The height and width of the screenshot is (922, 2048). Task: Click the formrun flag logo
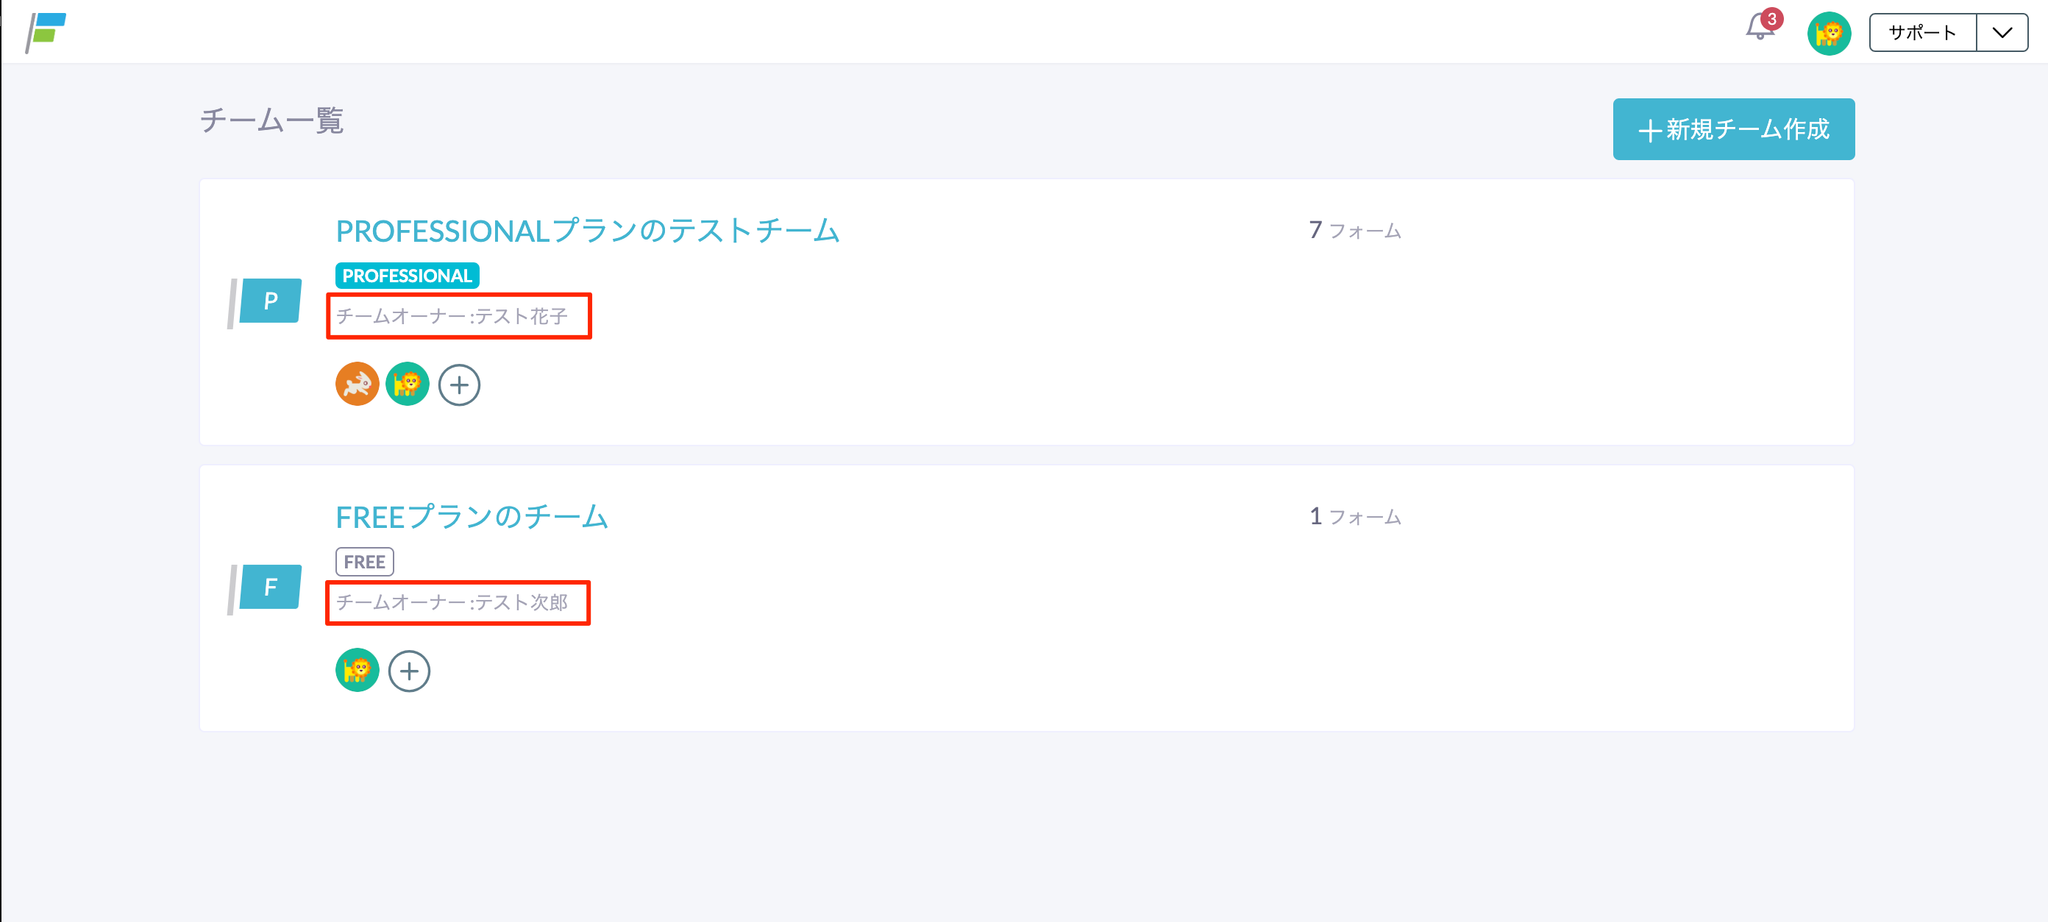47,32
